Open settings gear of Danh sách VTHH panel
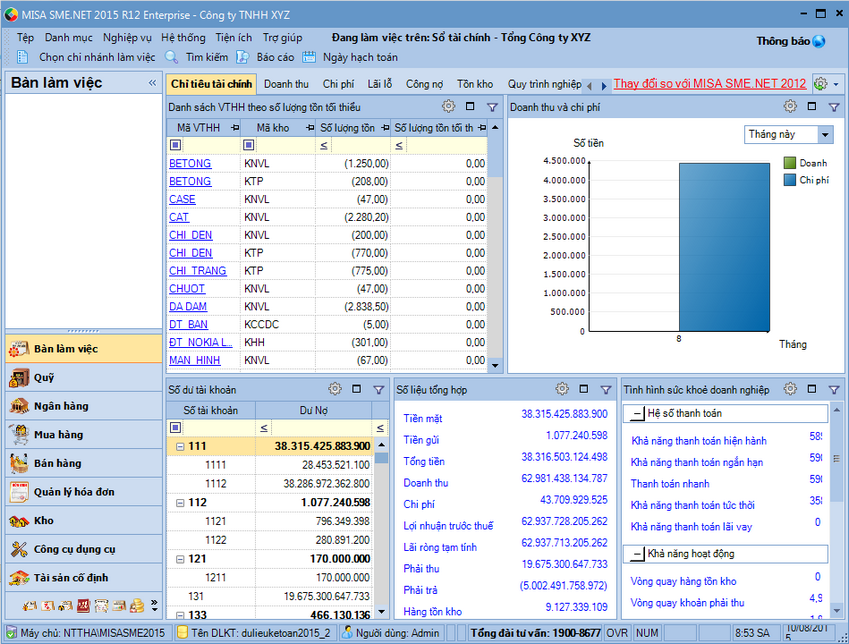 coord(448,106)
